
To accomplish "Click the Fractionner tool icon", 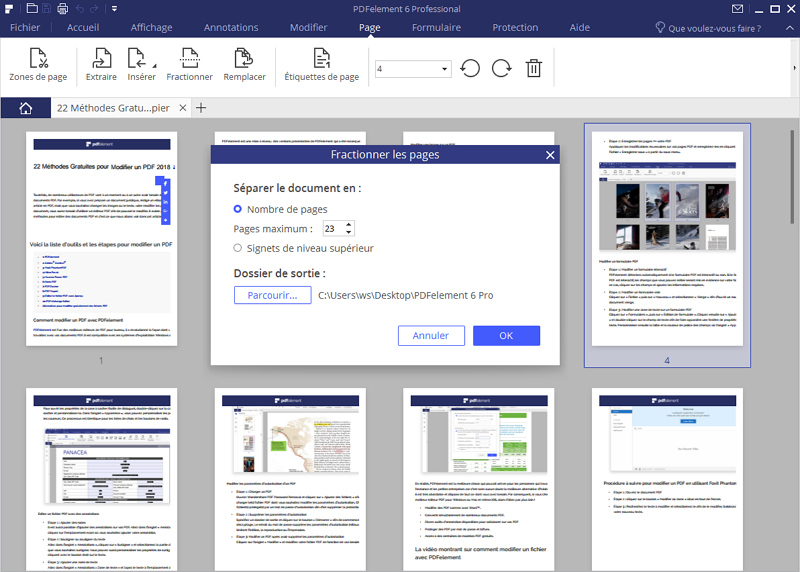I will pos(189,65).
